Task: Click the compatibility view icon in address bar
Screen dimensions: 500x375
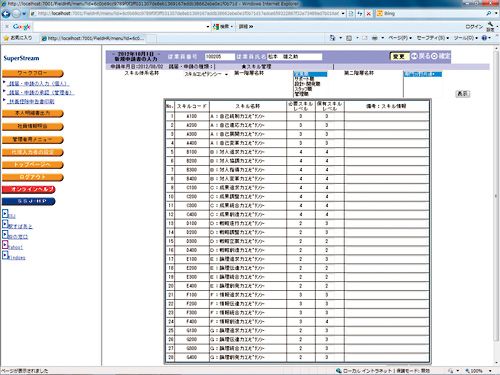Action: coord(351,14)
